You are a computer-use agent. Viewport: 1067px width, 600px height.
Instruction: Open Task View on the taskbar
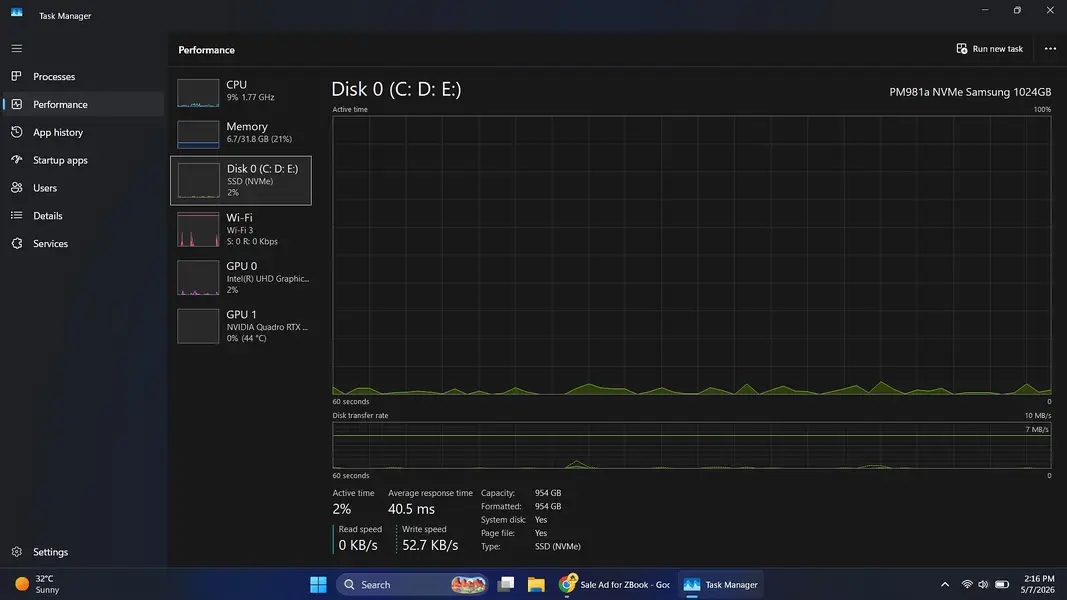pos(506,584)
